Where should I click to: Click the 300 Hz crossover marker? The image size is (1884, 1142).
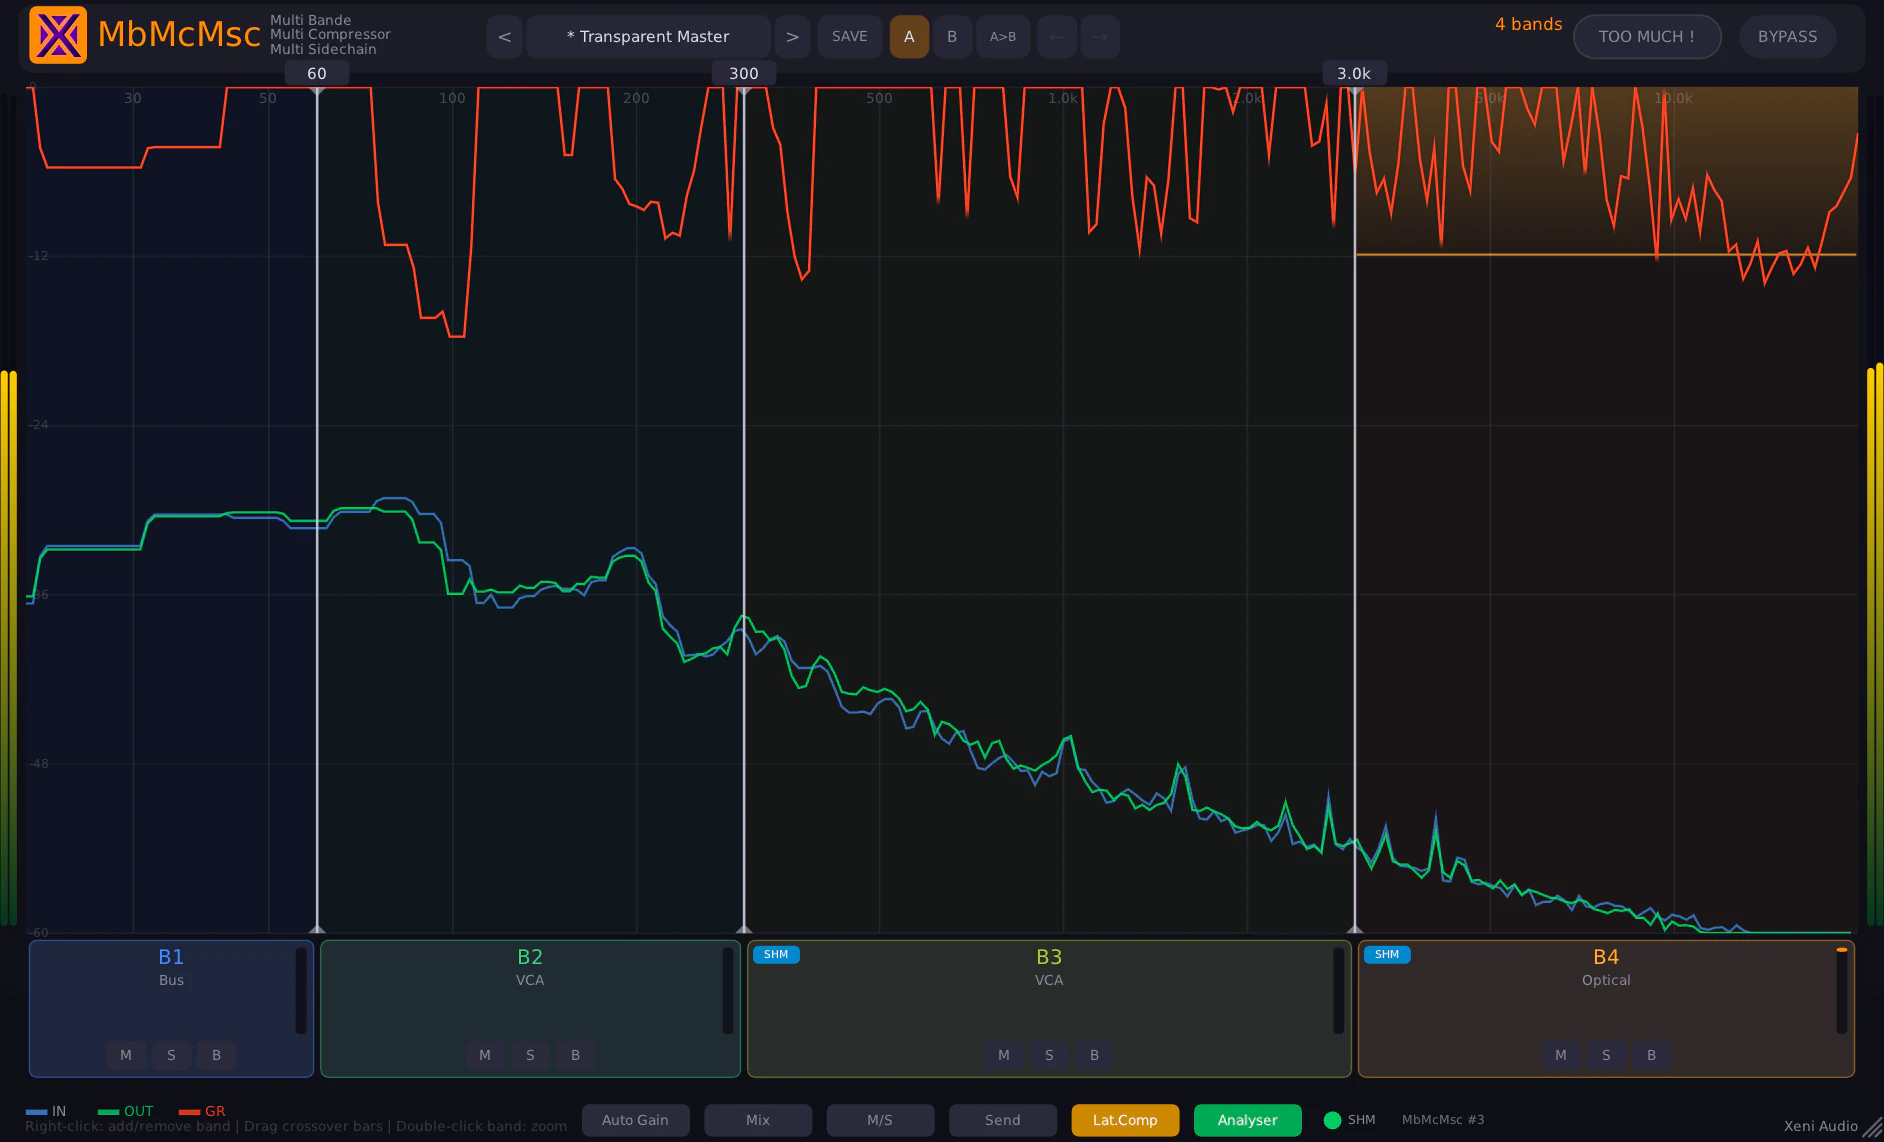(x=743, y=73)
